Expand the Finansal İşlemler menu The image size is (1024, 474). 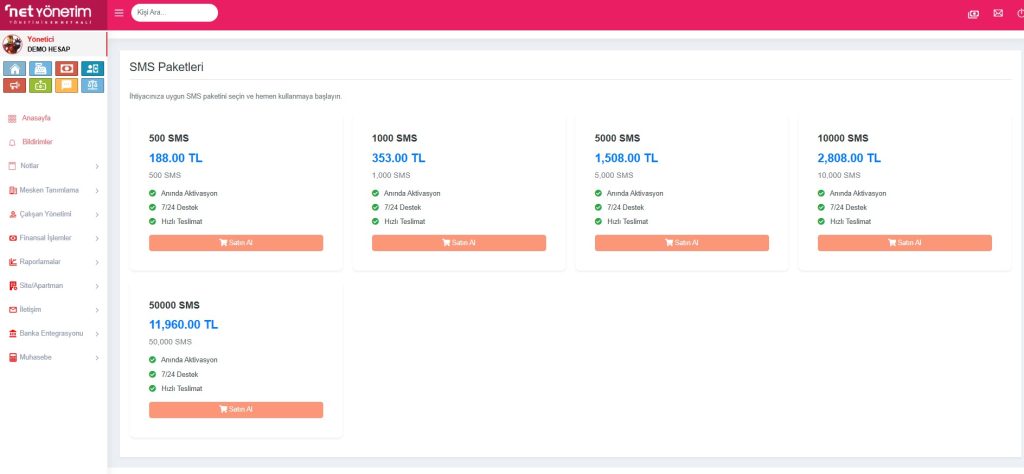point(53,238)
